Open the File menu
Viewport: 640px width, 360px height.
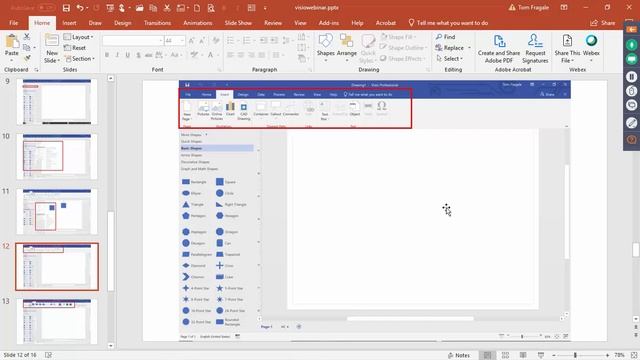click(x=13, y=23)
